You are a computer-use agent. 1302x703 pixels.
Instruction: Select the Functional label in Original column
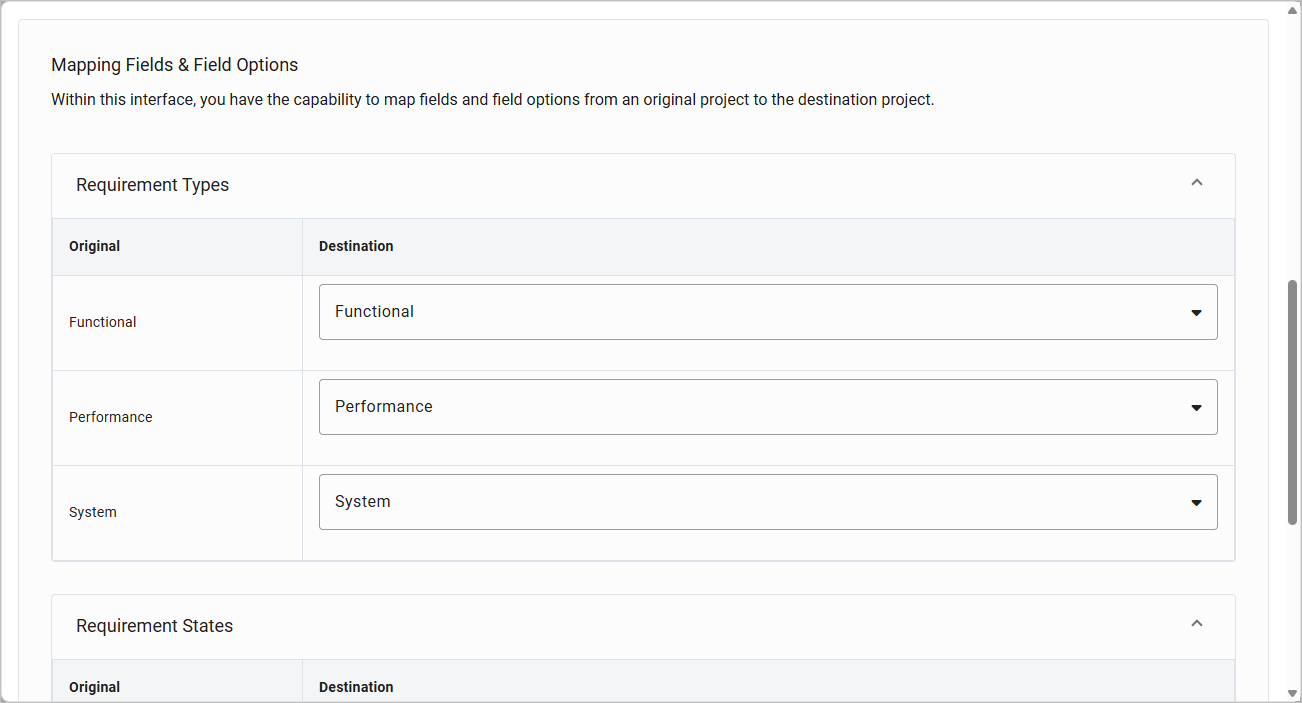click(103, 322)
